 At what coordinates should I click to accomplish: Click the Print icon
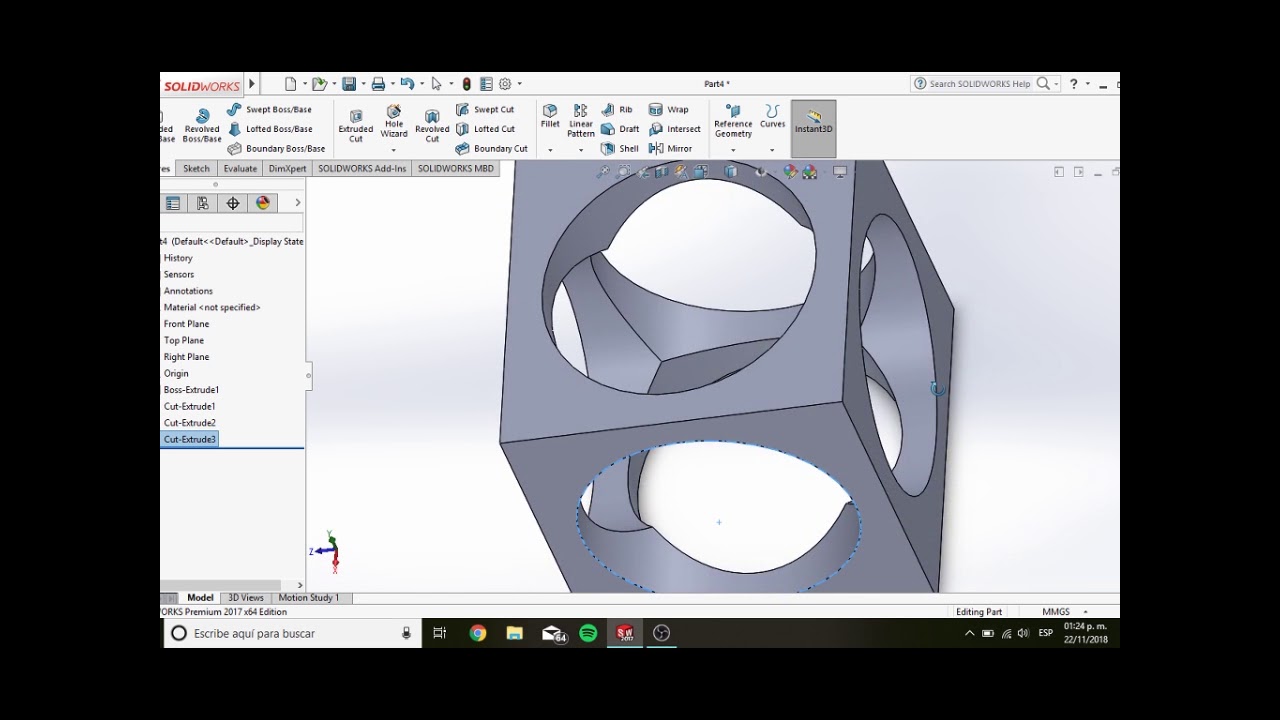point(378,84)
